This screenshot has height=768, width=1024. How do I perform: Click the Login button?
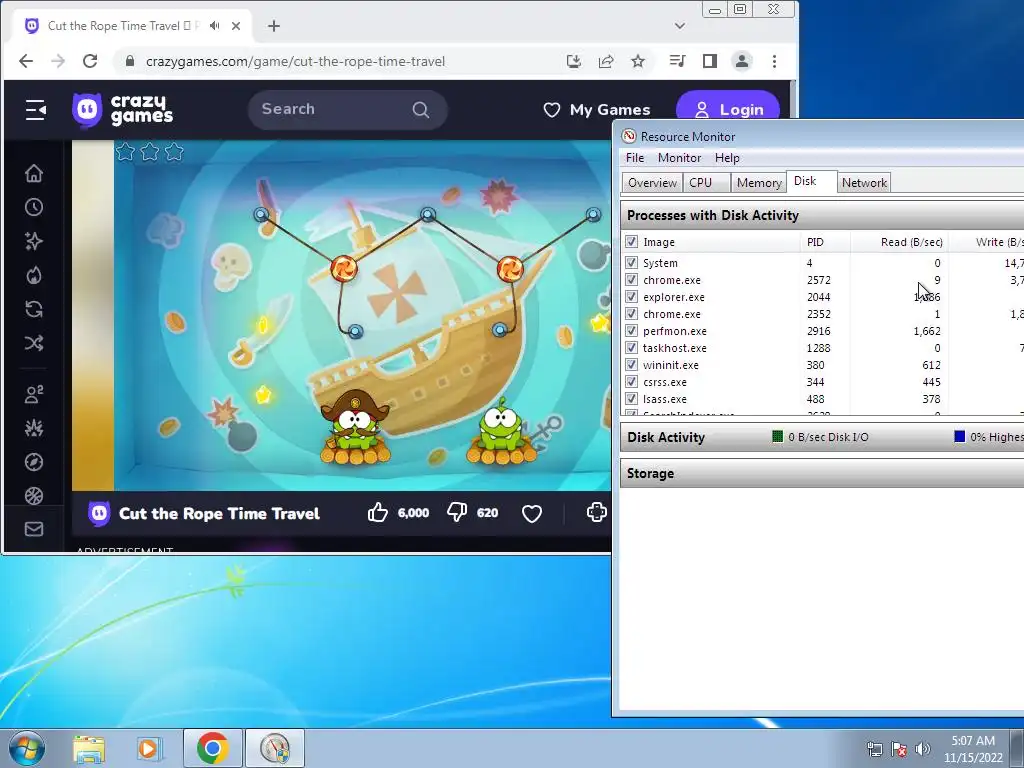728,110
